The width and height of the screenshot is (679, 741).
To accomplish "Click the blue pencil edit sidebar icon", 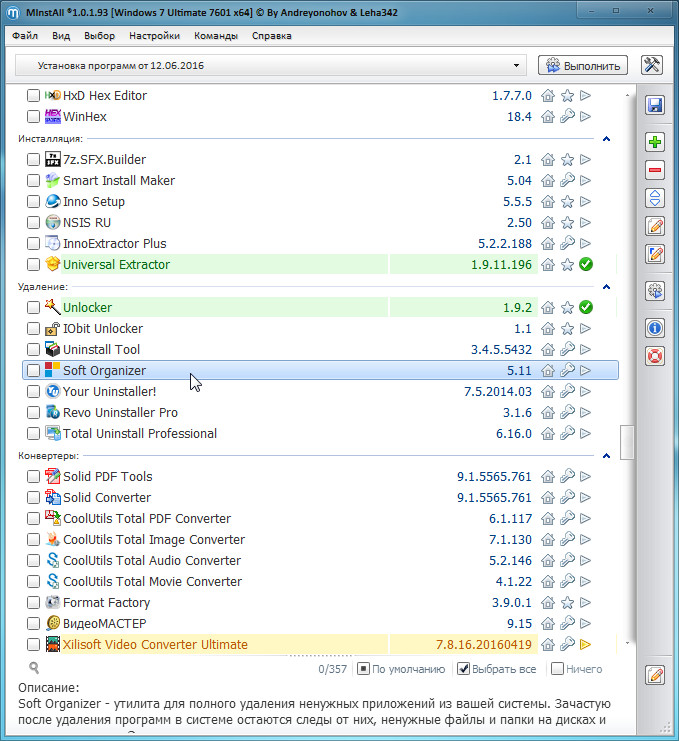I will (655, 254).
